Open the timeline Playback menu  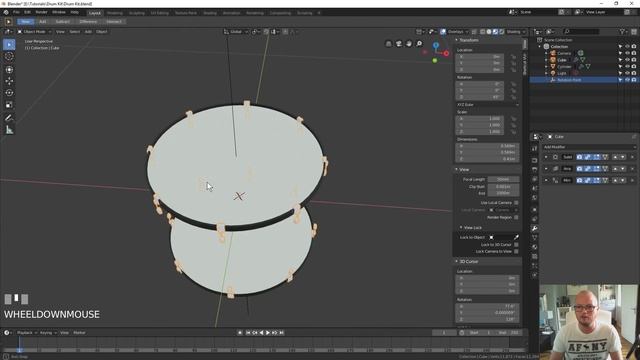pyautogui.click(x=27, y=333)
